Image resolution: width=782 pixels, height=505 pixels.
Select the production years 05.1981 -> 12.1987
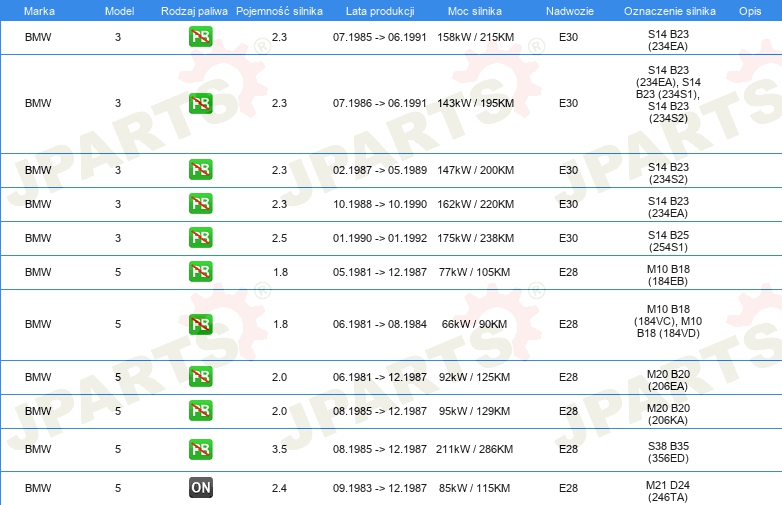[380, 272]
